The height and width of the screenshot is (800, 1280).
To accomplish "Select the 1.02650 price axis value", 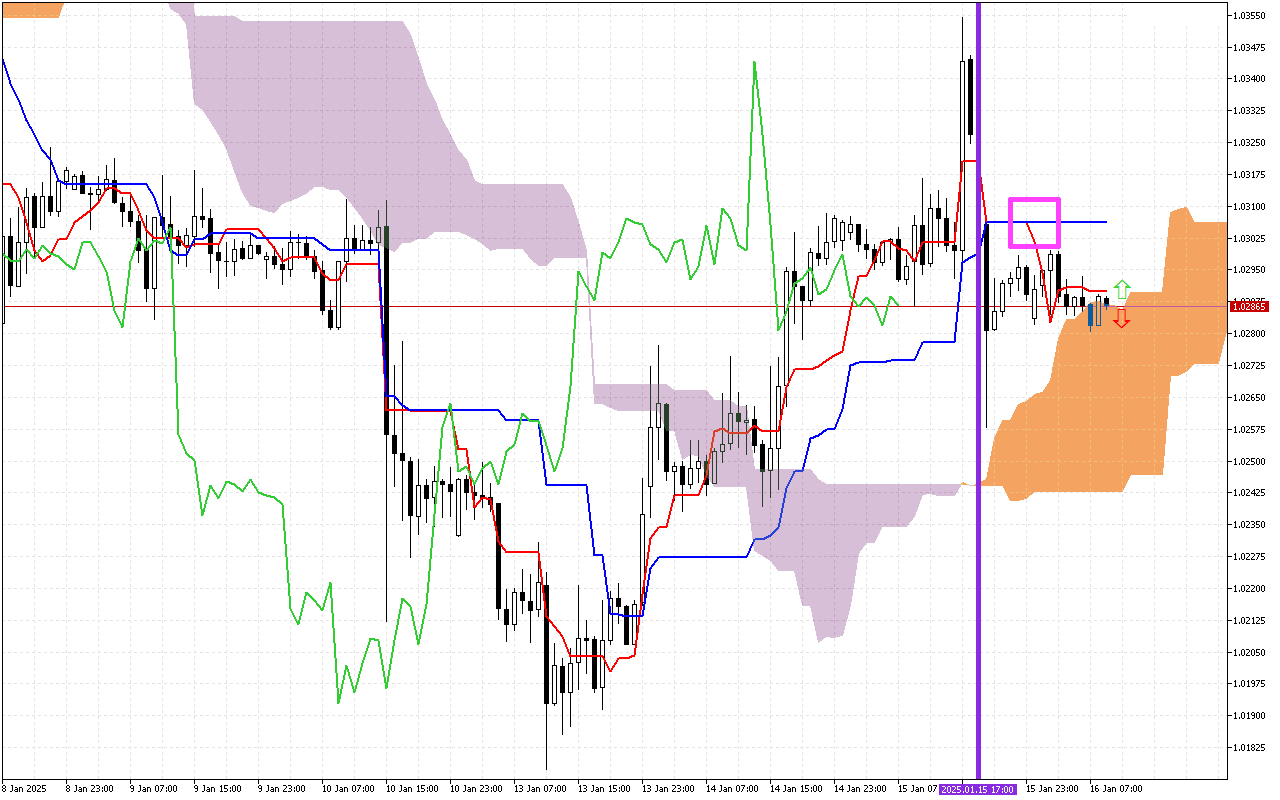I will point(1250,398).
